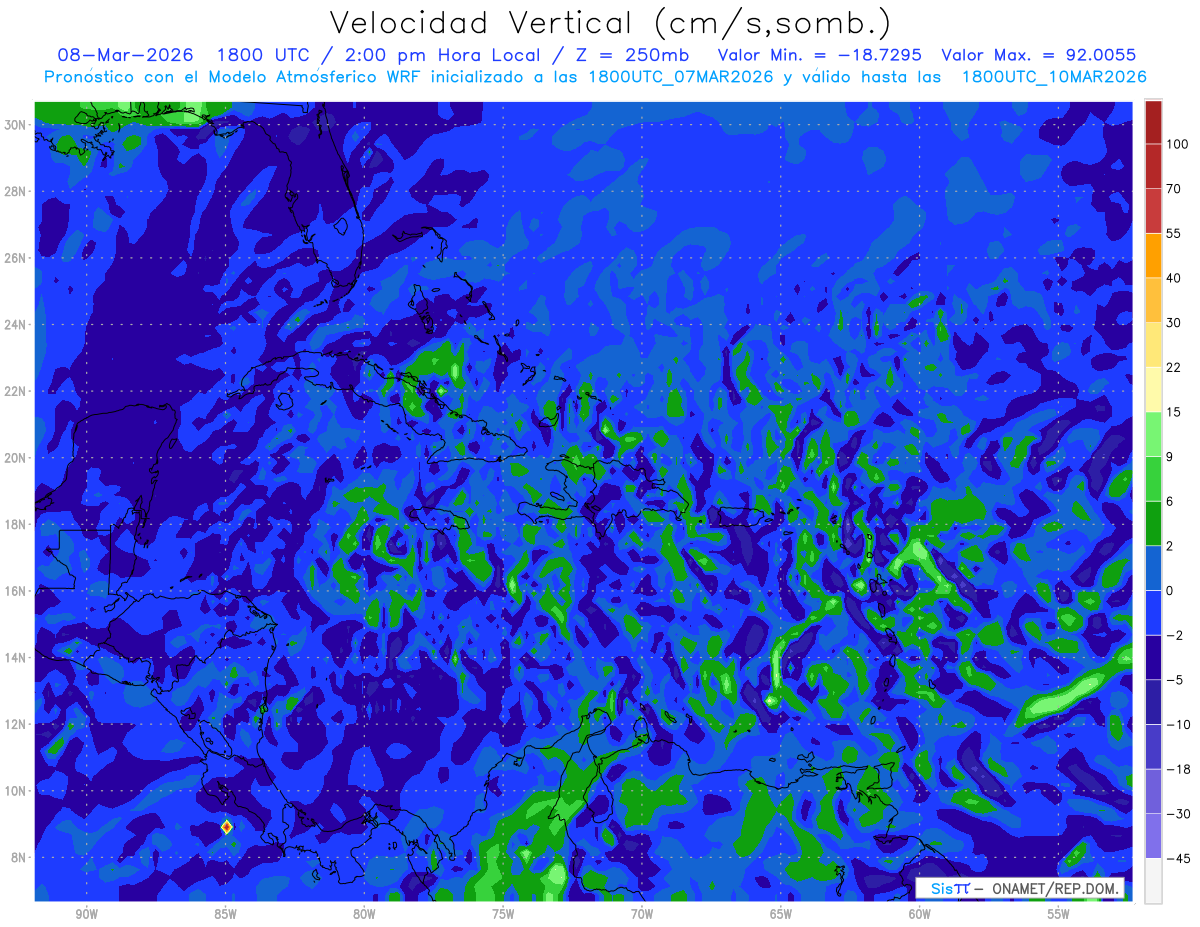This screenshot has height=927, width=1200.
Task: Select the white colorbar segment below -45
Action: [1153, 880]
